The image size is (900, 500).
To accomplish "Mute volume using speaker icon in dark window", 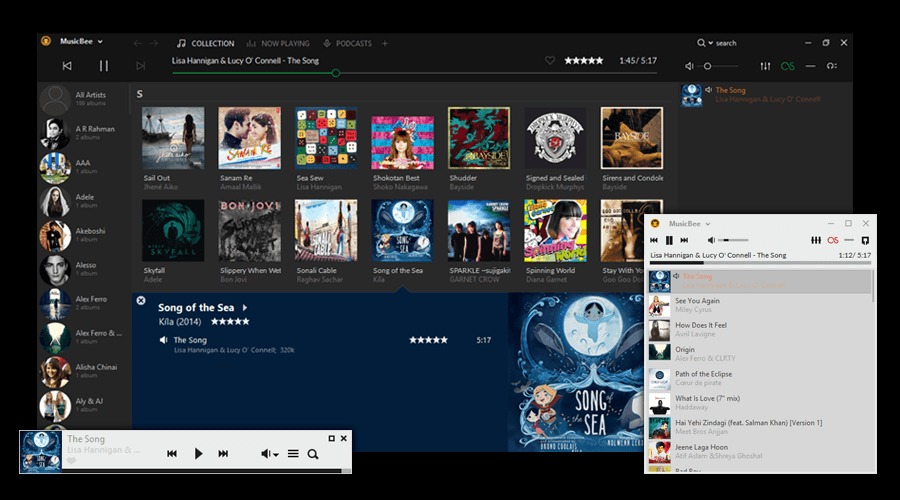I will point(690,66).
